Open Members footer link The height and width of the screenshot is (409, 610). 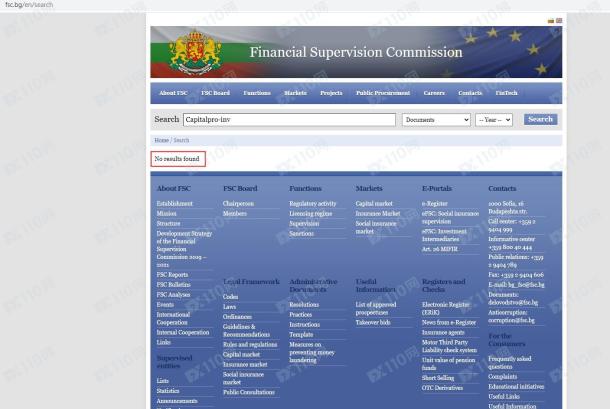pyautogui.click(x=235, y=214)
